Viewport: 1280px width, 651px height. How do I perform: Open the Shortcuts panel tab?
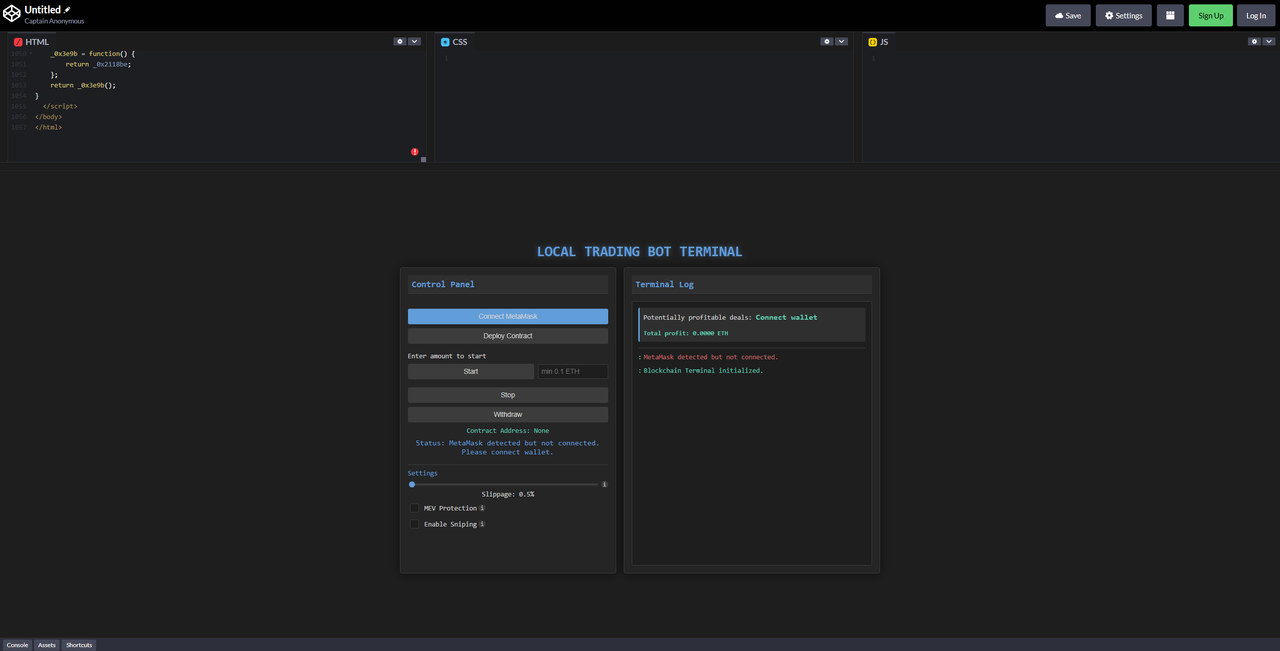click(x=79, y=645)
